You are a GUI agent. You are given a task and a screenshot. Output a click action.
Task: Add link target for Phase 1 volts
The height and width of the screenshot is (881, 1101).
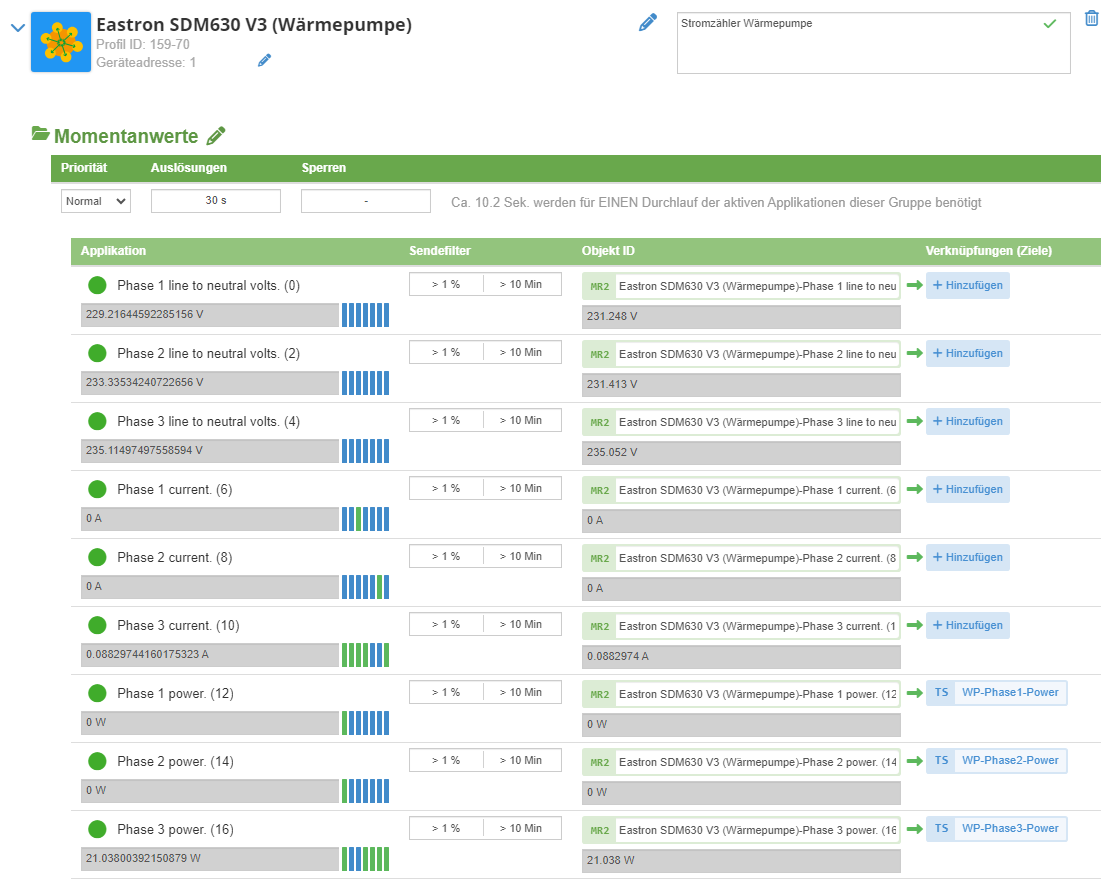tap(968, 286)
